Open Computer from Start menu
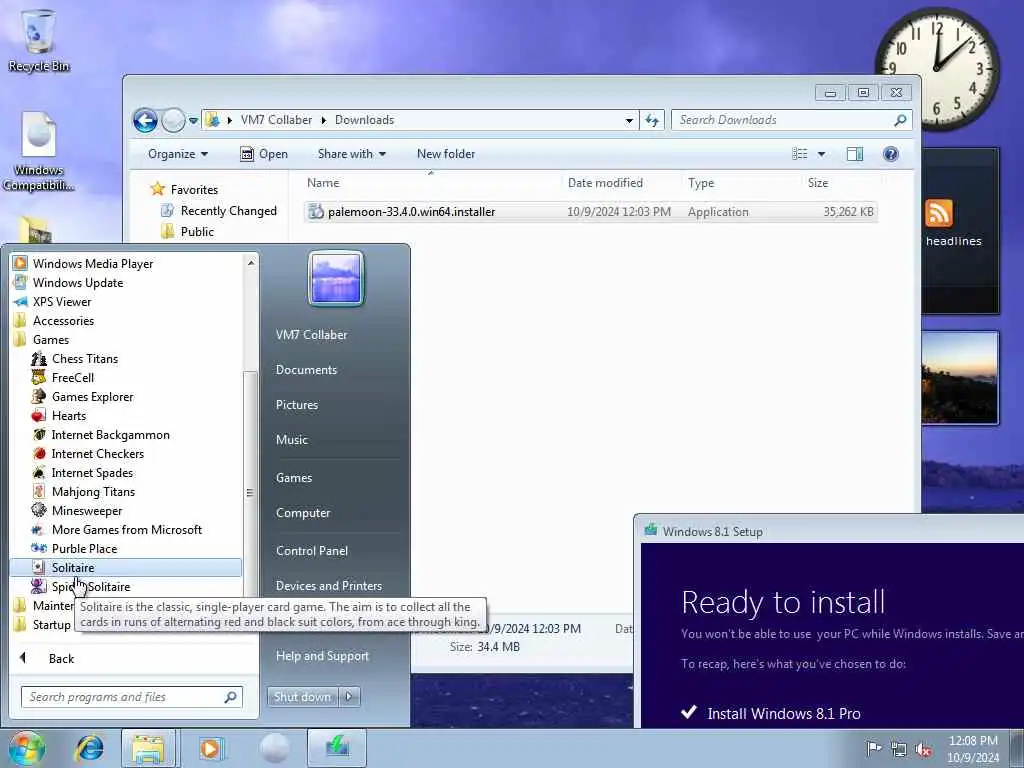 coord(303,513)
